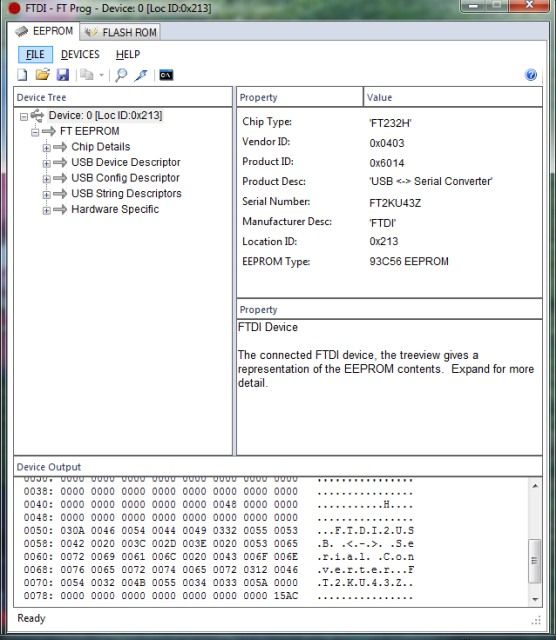Click the Chip Type: property label

[x=267, y=122]
